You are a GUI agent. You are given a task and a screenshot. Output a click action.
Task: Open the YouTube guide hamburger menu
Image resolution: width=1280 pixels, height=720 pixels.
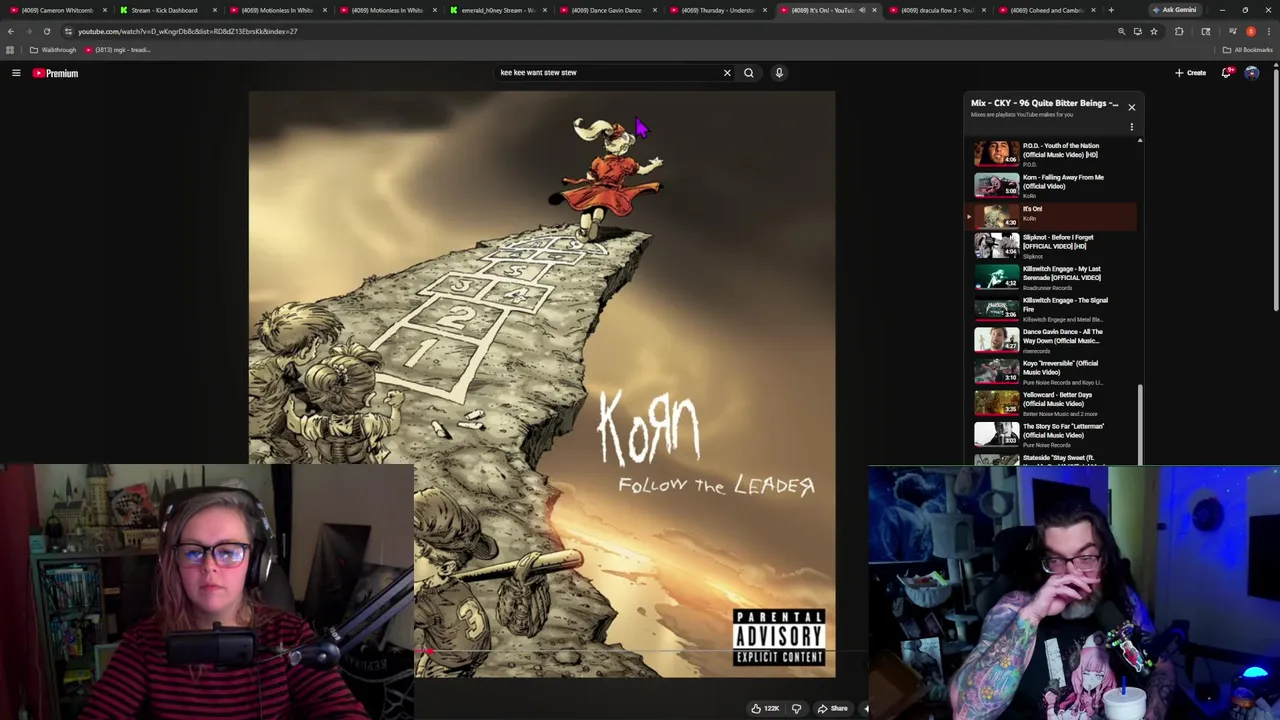coord(16,73)
